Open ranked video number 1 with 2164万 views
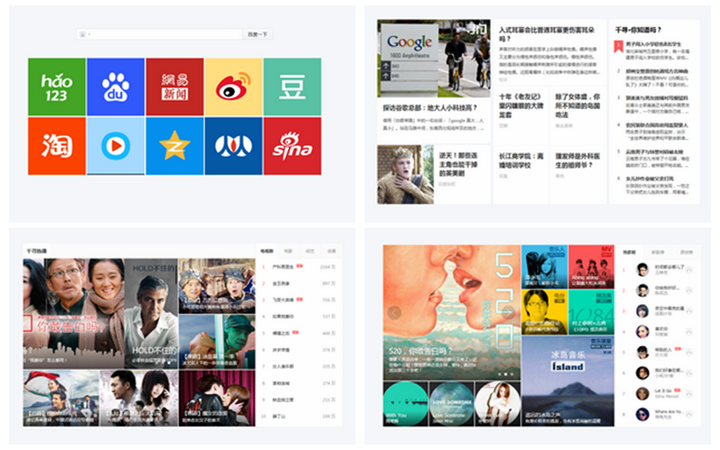 pyautogui.click(x=298, y=266)
